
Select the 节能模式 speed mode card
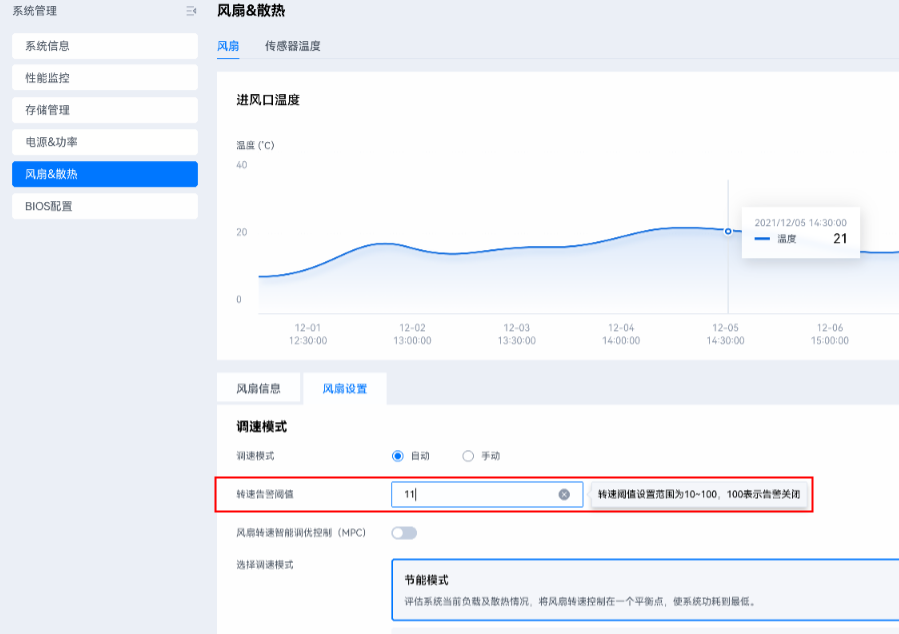pyautogui.click(x=640, y=590)
